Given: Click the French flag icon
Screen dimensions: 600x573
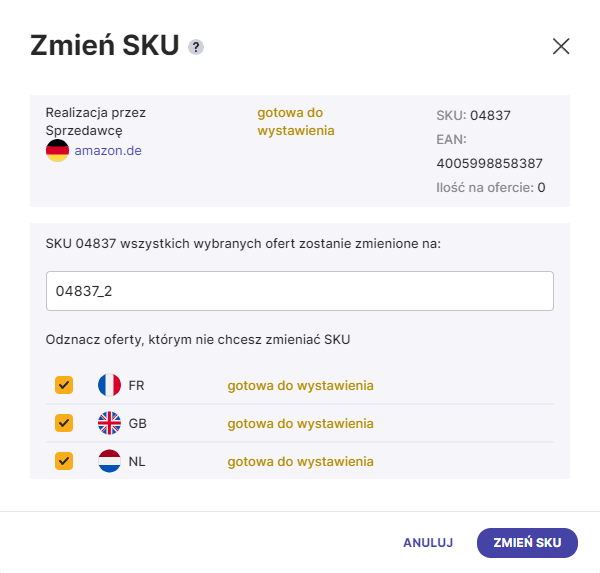Looking at the screenshot, I should click(x=109, y=385).
